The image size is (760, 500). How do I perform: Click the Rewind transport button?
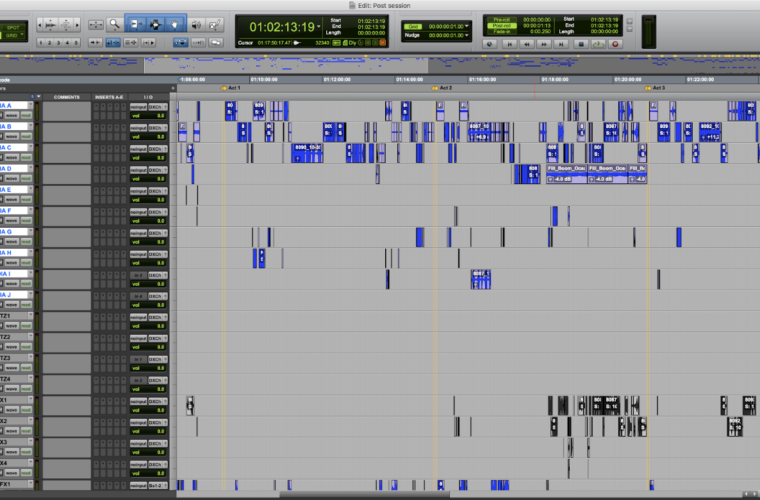pyautogui.click(x=526, y=44)
